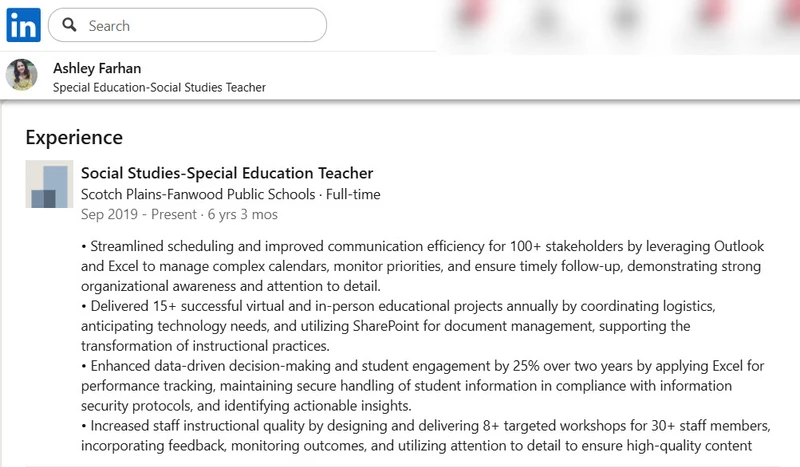Click the Full-time employment type label
The image size is (800, 467).
coord(353,194)
